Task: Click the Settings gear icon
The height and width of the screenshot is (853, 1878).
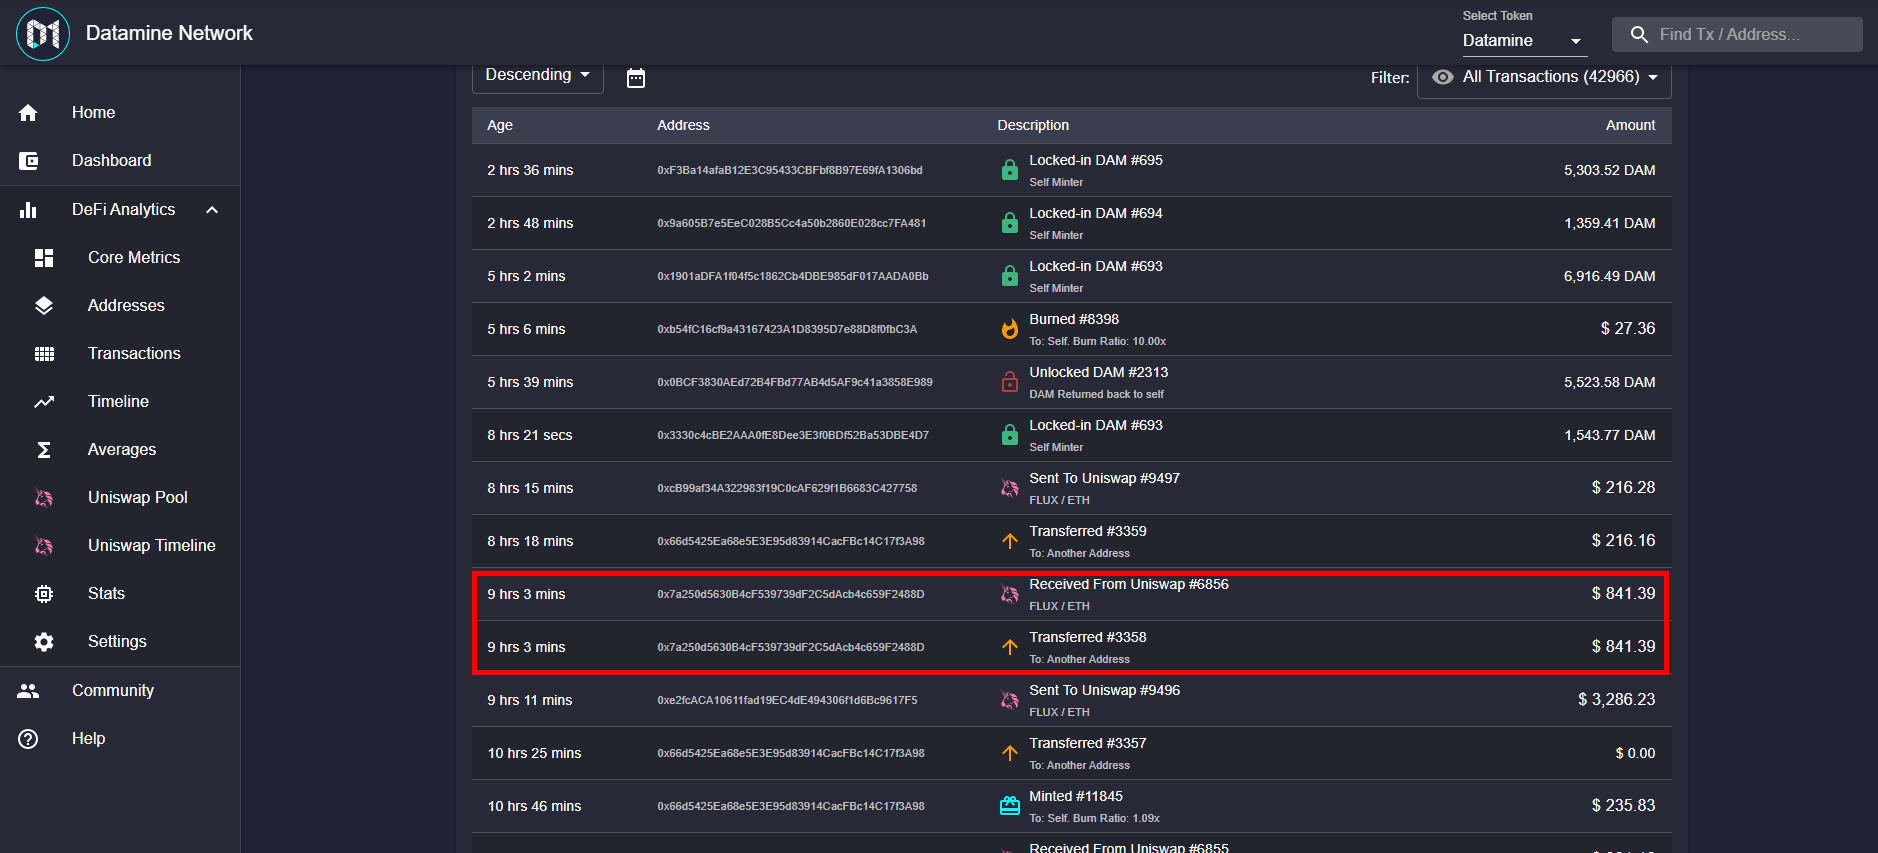Action: pyautogui.click(x=44, y=642)
